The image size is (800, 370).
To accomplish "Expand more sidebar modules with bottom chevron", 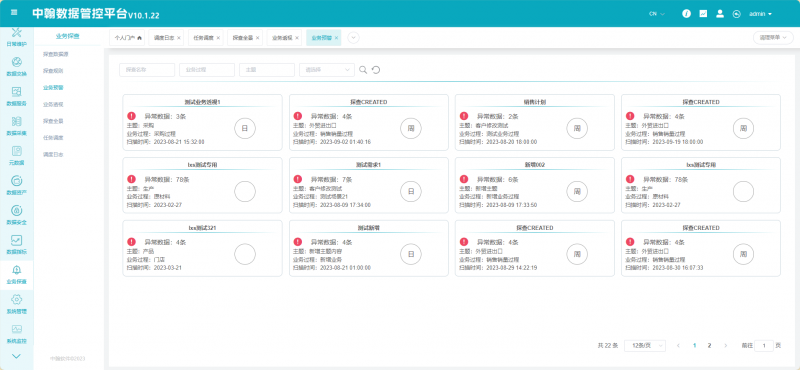I will 16,356.
